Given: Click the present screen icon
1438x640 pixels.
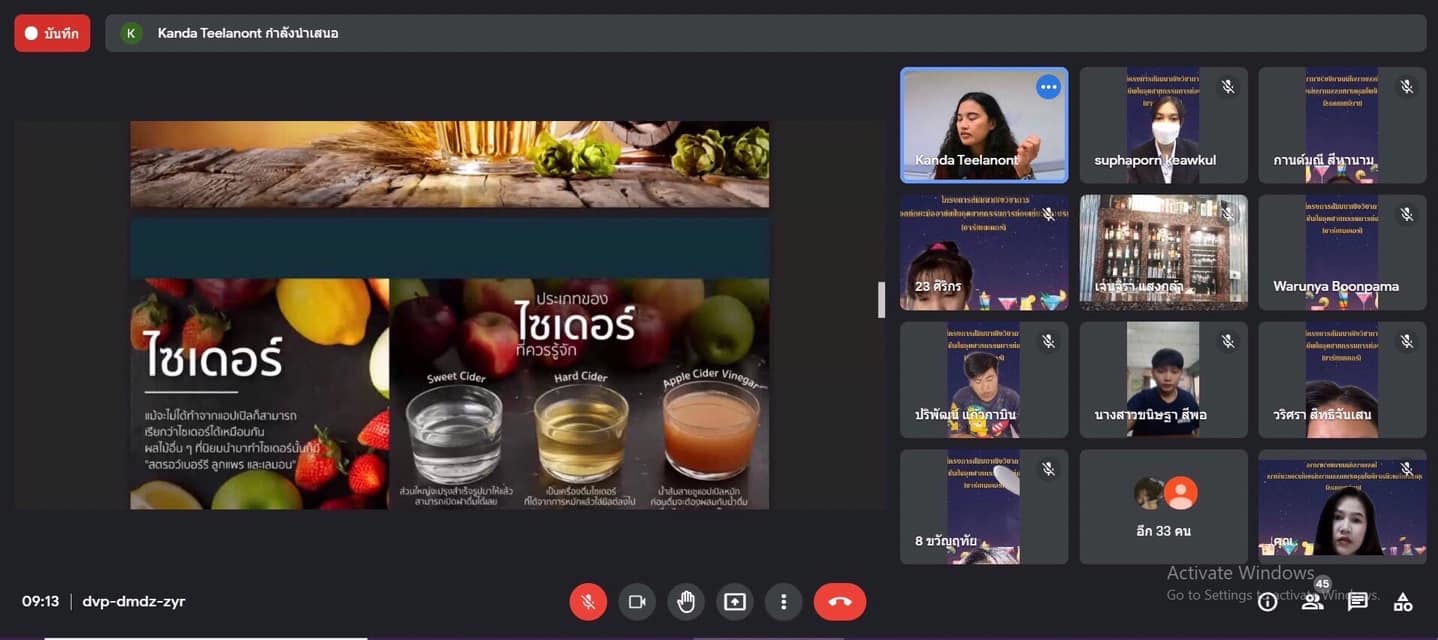Looking at the screenshot, I should [735, 602].
